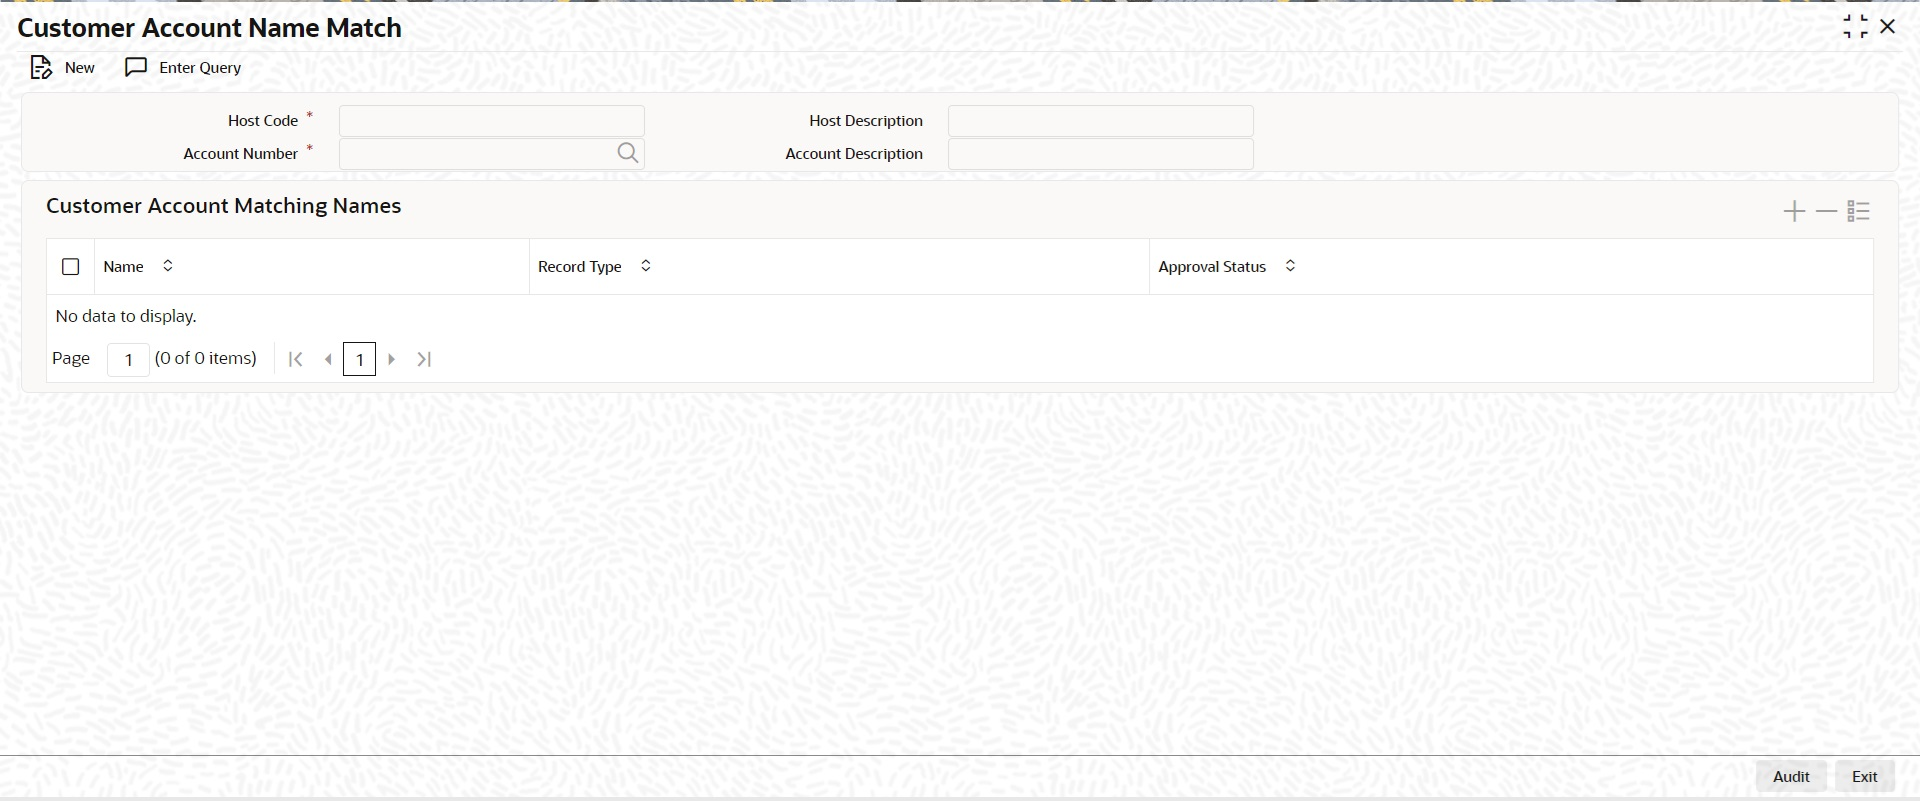This screenshot has height=801, width=1920.
Task: Add a row to Matching Names table
Action: [x=1794, y=211]
